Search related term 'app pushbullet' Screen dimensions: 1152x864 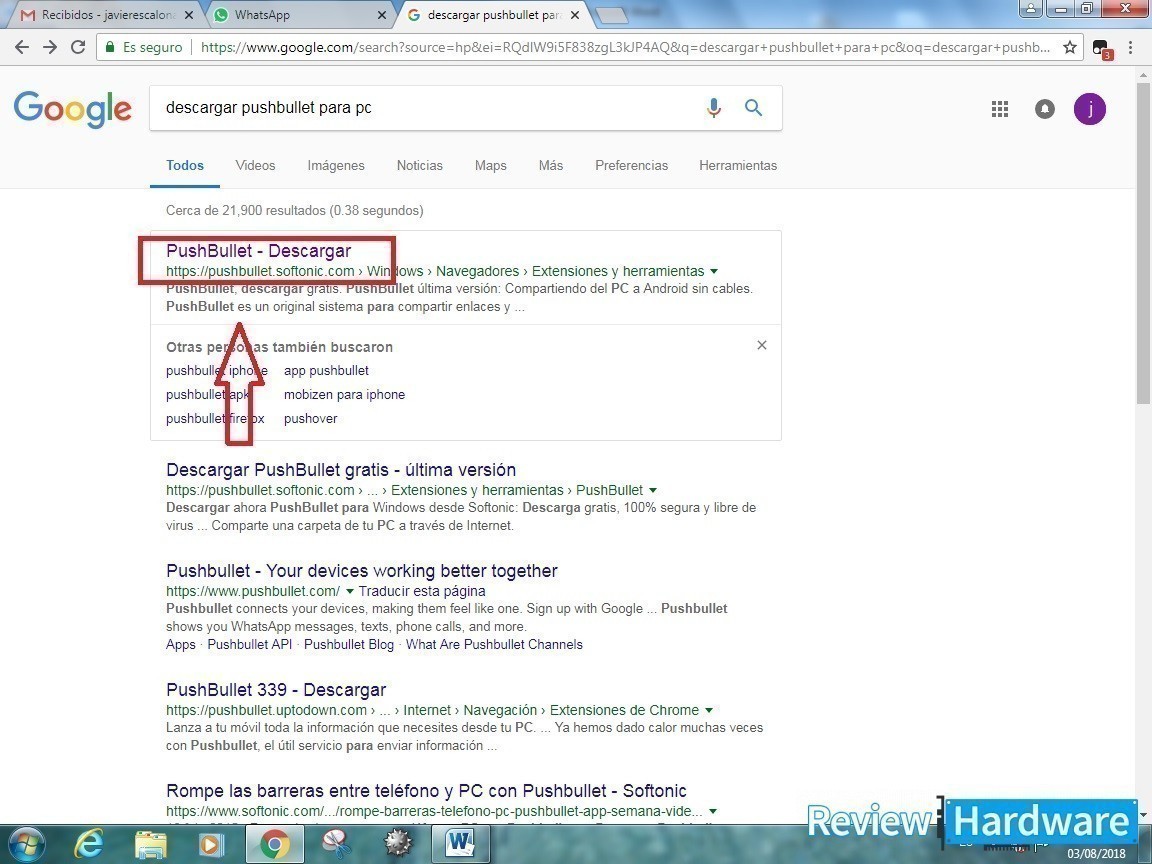326,371
